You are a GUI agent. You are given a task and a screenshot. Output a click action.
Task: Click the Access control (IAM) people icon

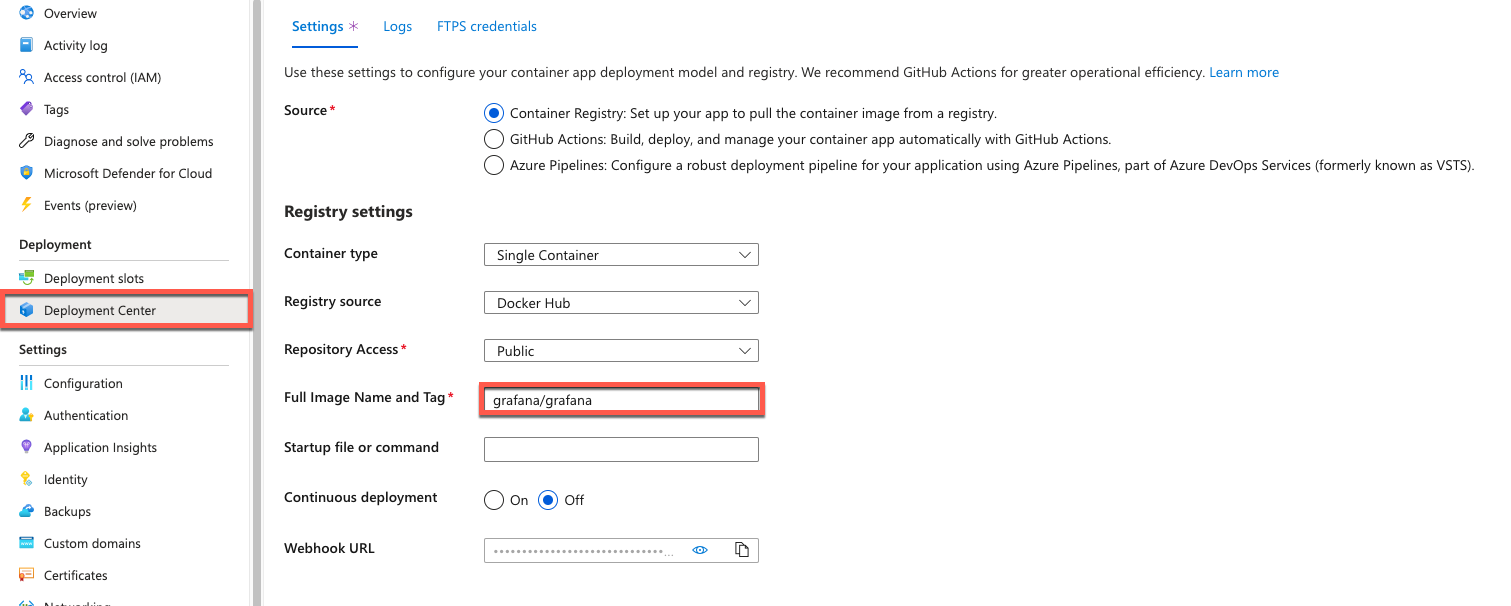click(x=27, y=77)
